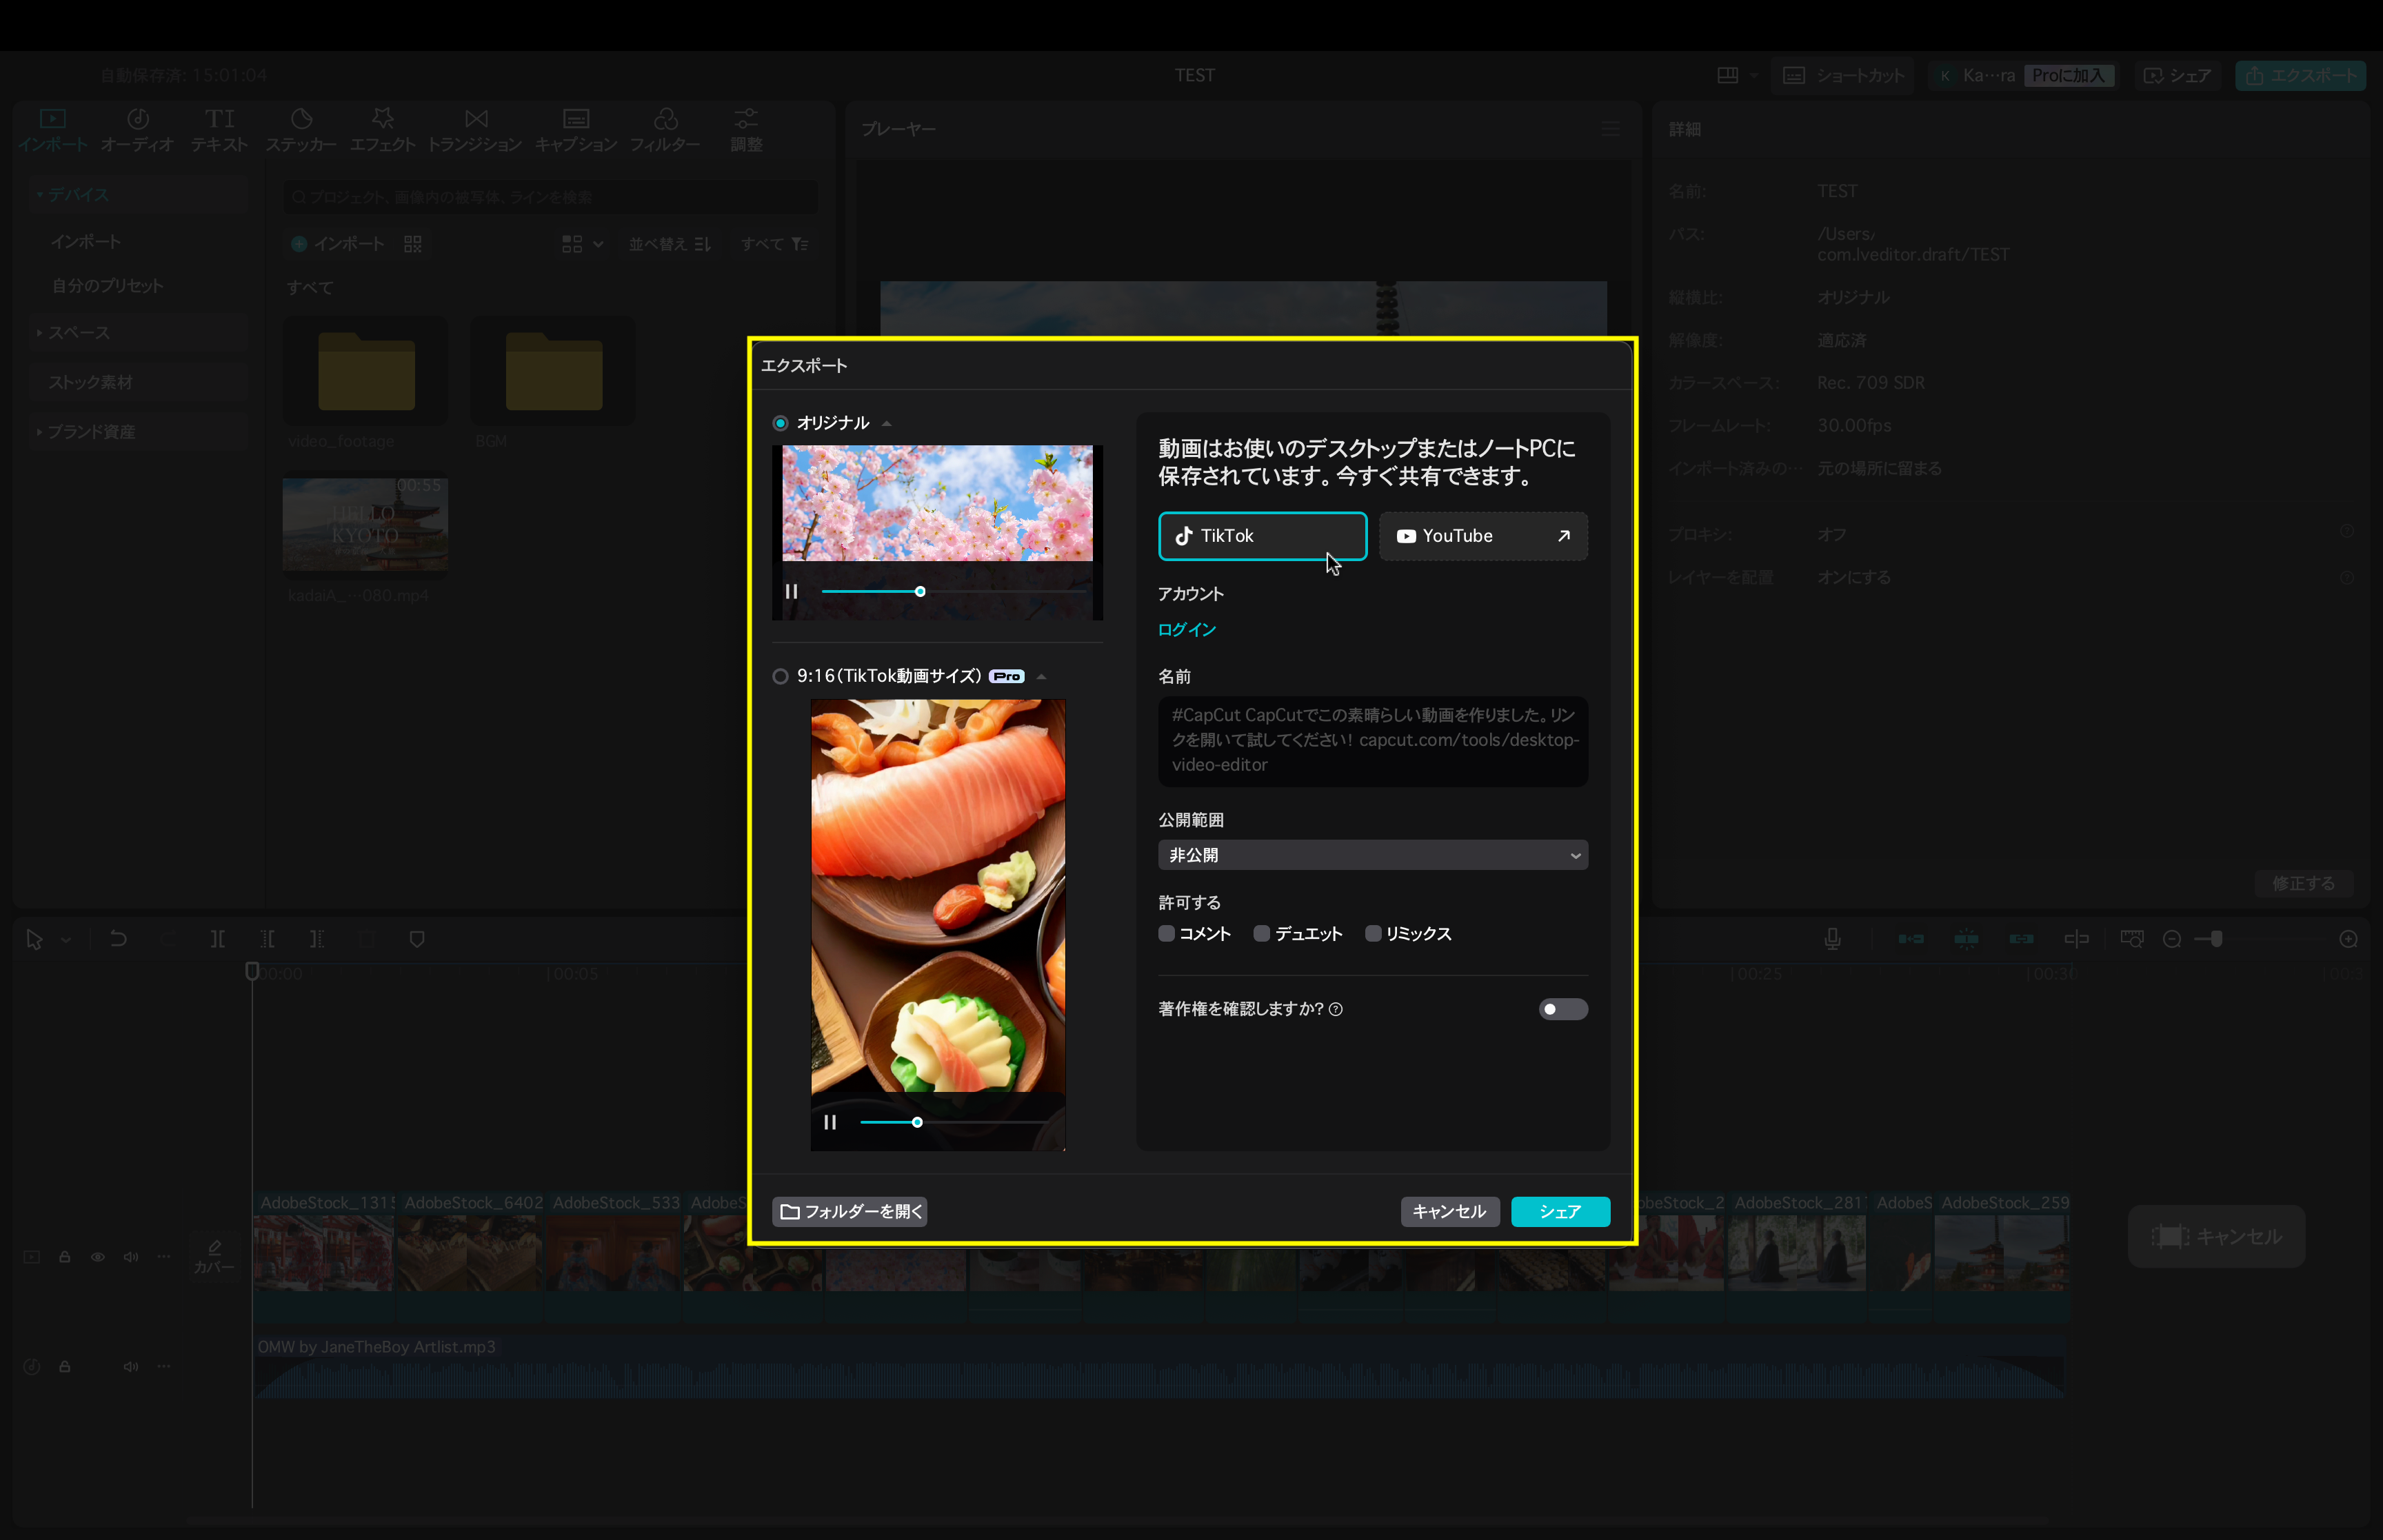Enable the コメント permission checkbox
Viewport: 2383px width, 1540px height.
(x=1166, y=933)
